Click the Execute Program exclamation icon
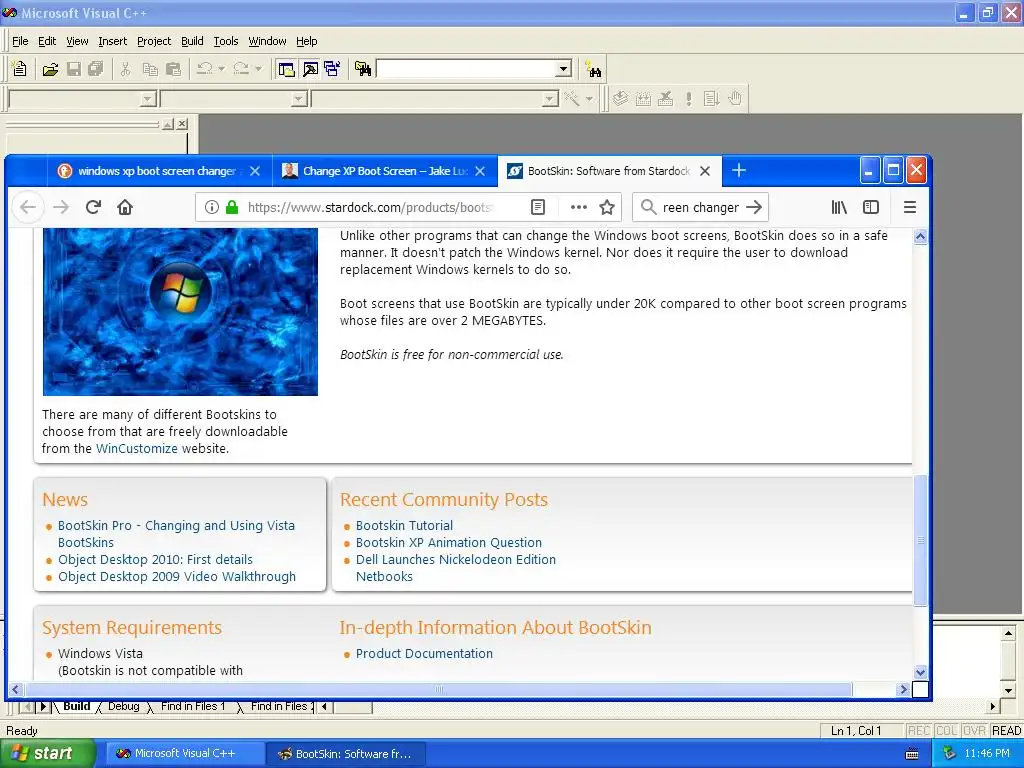The height and width of the screenshot is (768, 1024). coord(688,99)
